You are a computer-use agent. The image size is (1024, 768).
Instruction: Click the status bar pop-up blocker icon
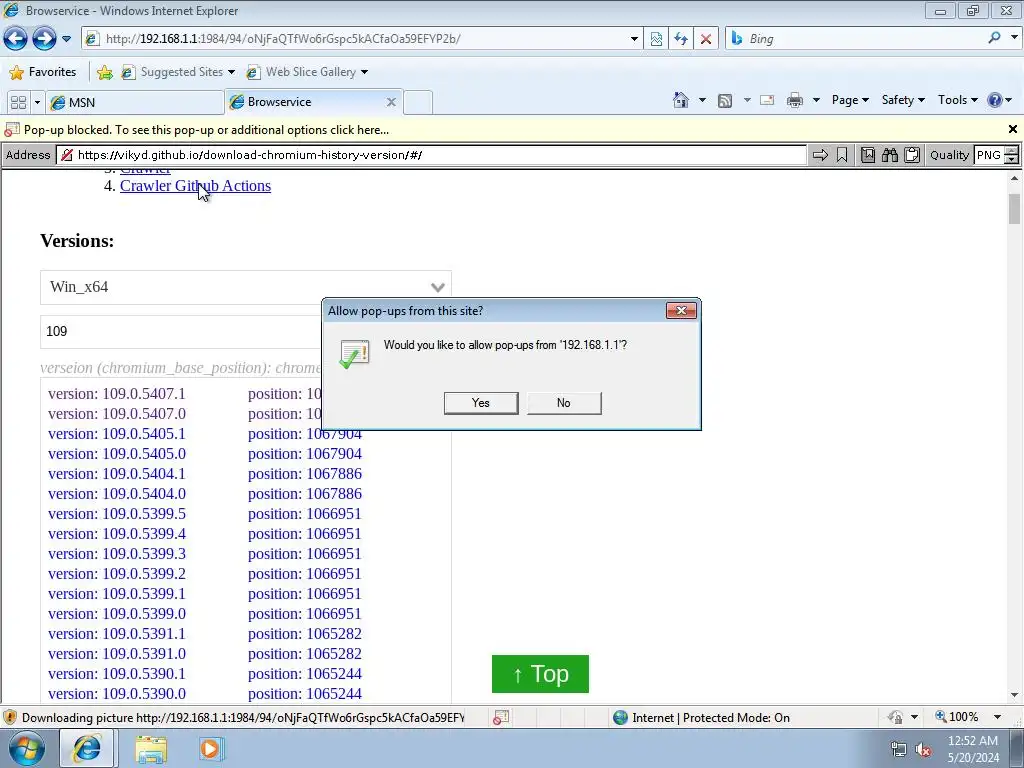coord(501,718)
